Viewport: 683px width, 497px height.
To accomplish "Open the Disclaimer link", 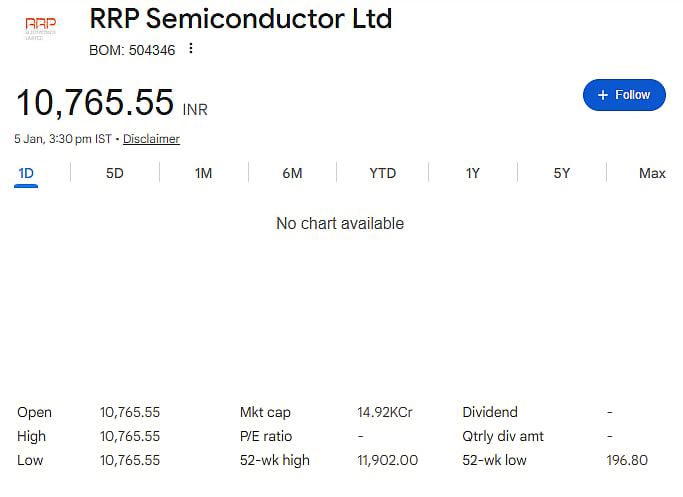I will point(151,139).
